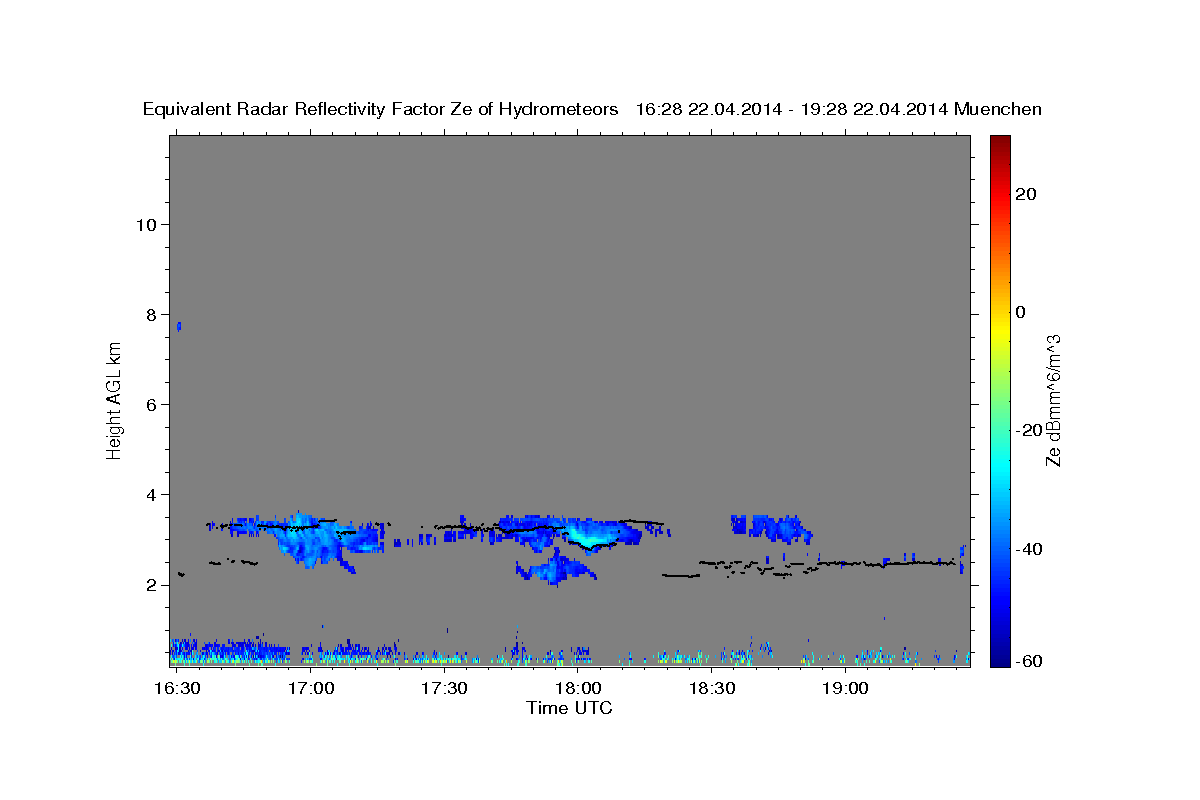The width and height of the screenshot is (1200, 800).
Task: Click the '2' height tick label
Action: coord(152,585)
